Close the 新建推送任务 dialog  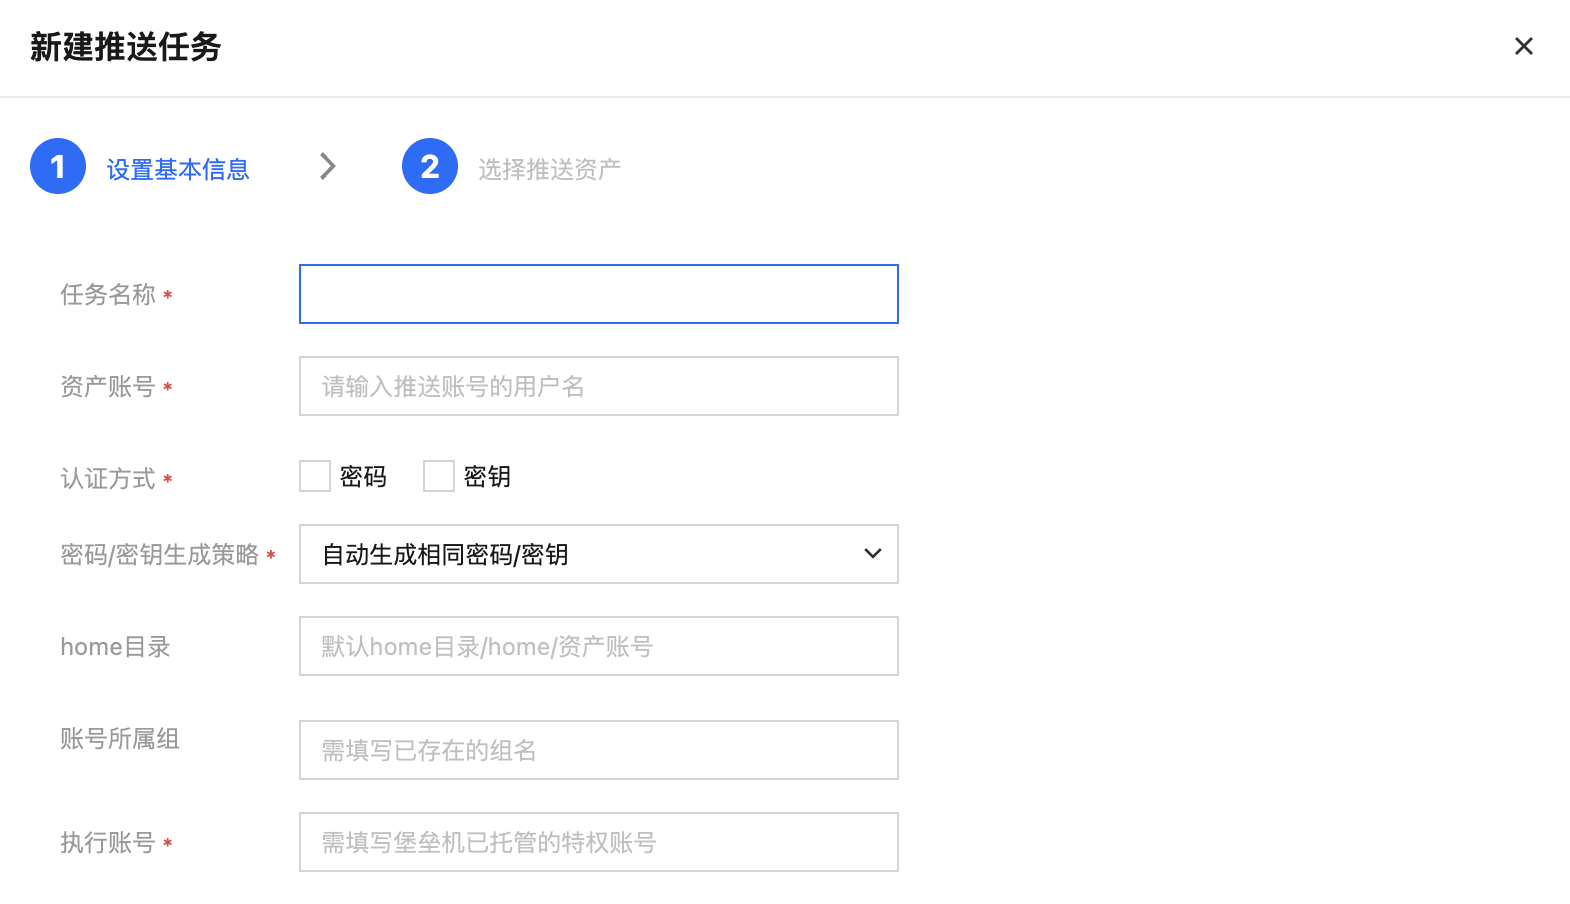(1523, 47)
